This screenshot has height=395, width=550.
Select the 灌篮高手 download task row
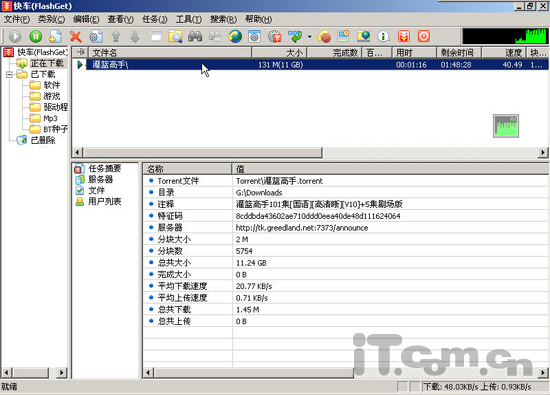coord(310,65)
